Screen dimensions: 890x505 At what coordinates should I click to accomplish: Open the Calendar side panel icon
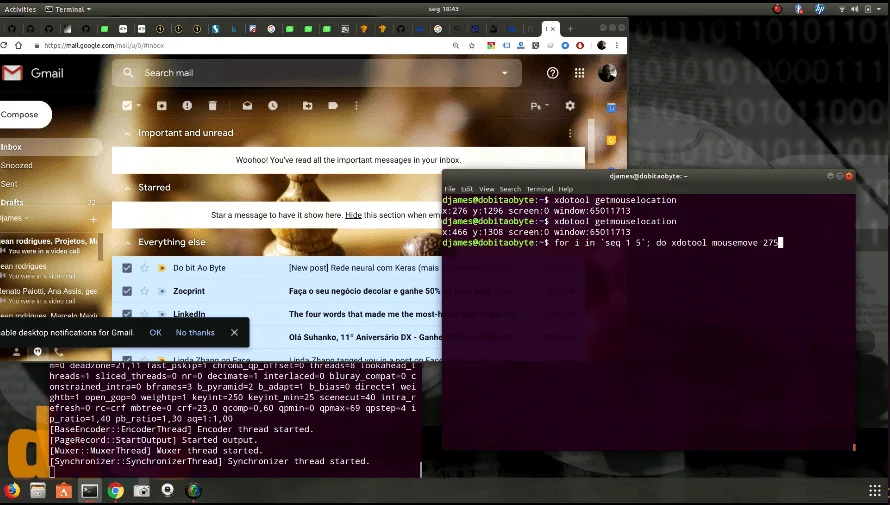pyautogui.click(x=611, y=108)
